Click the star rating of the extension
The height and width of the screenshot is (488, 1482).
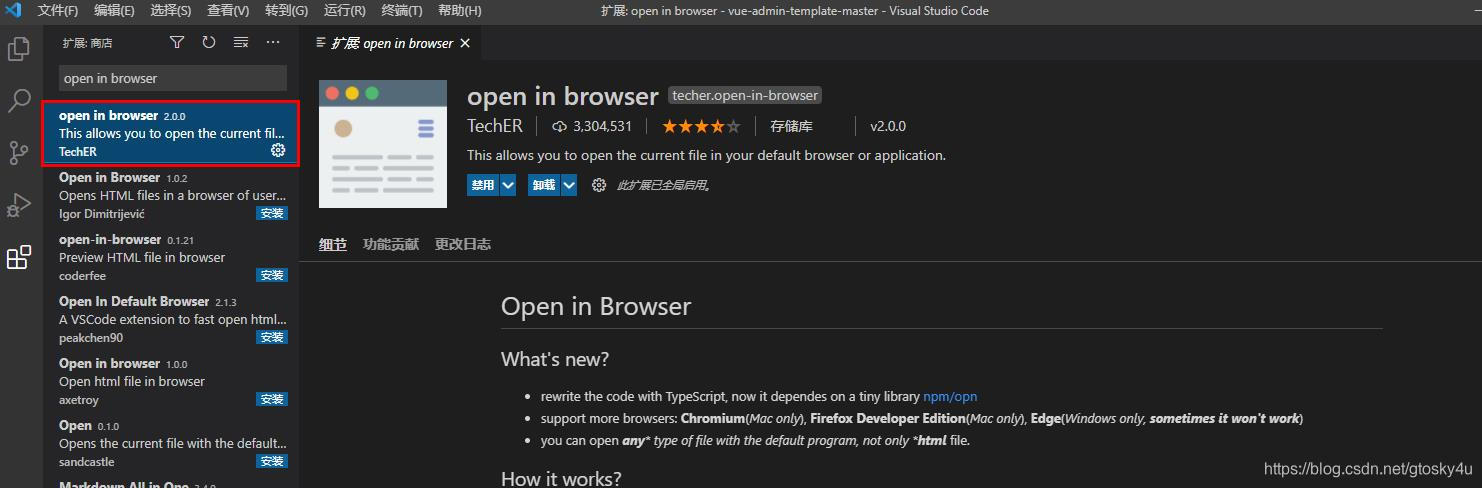point(701,126)
